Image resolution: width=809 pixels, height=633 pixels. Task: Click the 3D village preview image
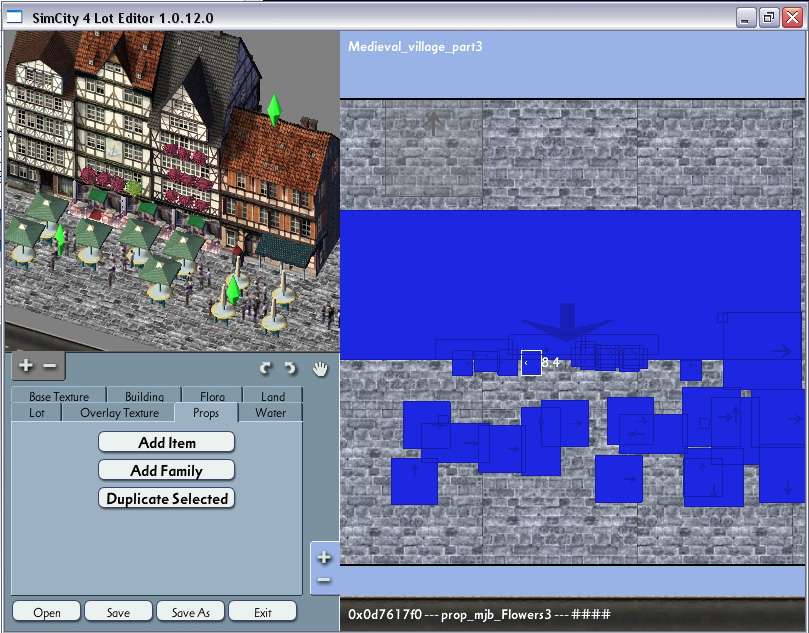tap(172, 191)
